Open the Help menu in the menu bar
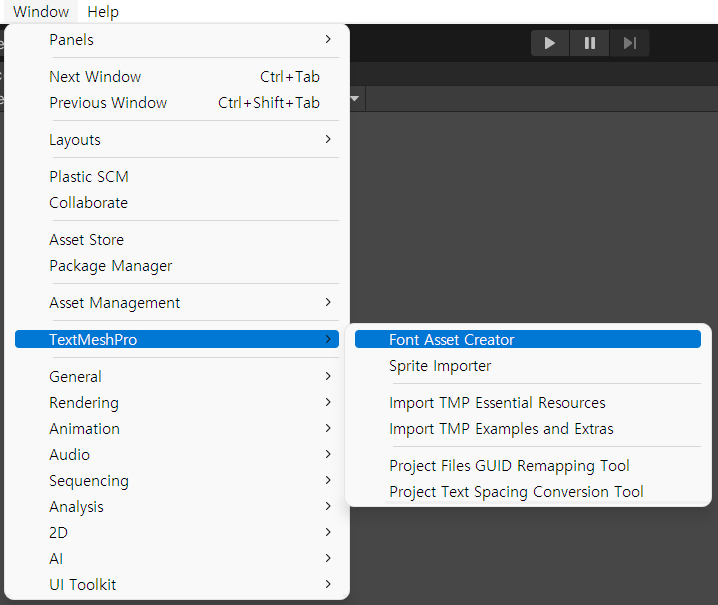 (103, 11)
